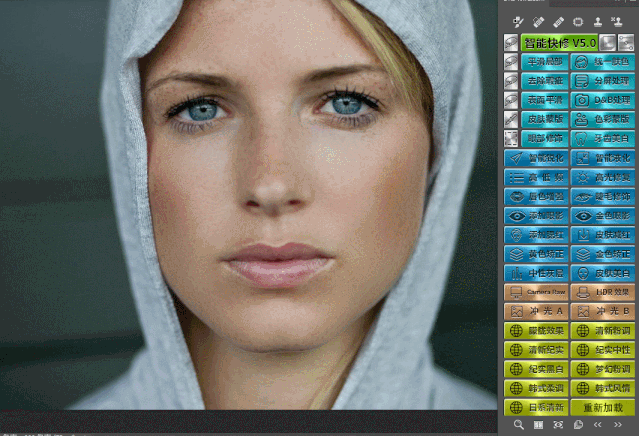Pick the eraser-shaped icon in the top toolbar
Viewport: 639px width, 436px height.
coord(558,22)
